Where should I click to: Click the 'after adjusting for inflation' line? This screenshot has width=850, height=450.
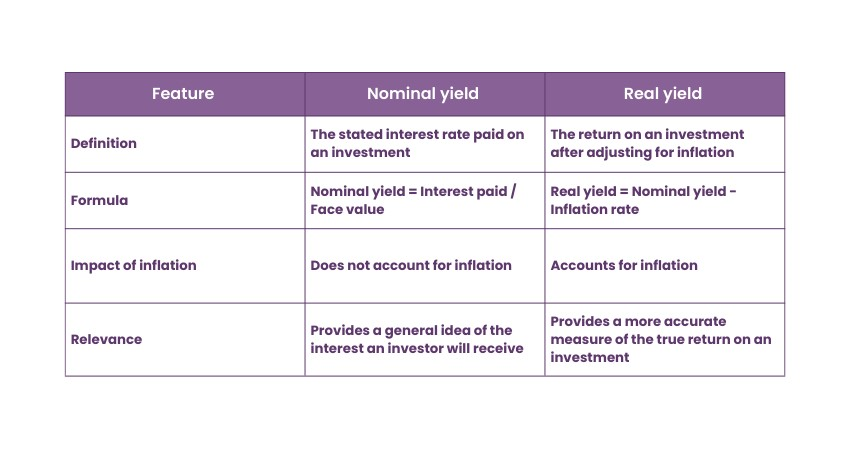click(642, 152)
